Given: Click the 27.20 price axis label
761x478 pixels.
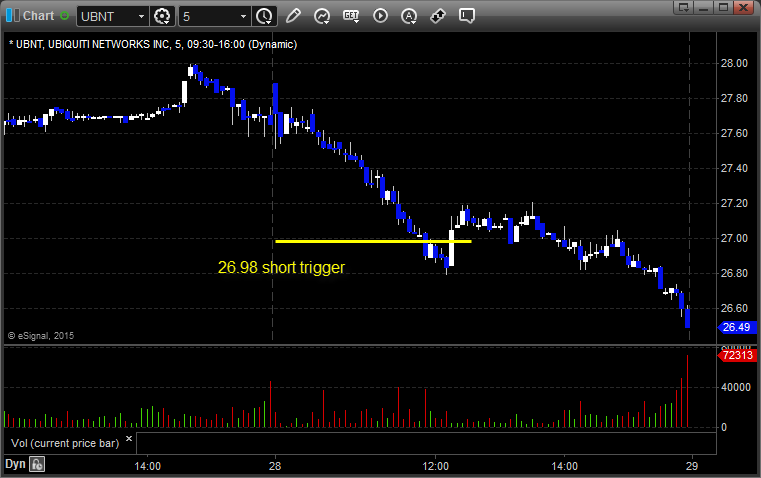Looking at the screenshot, I should tap(734, 203).
